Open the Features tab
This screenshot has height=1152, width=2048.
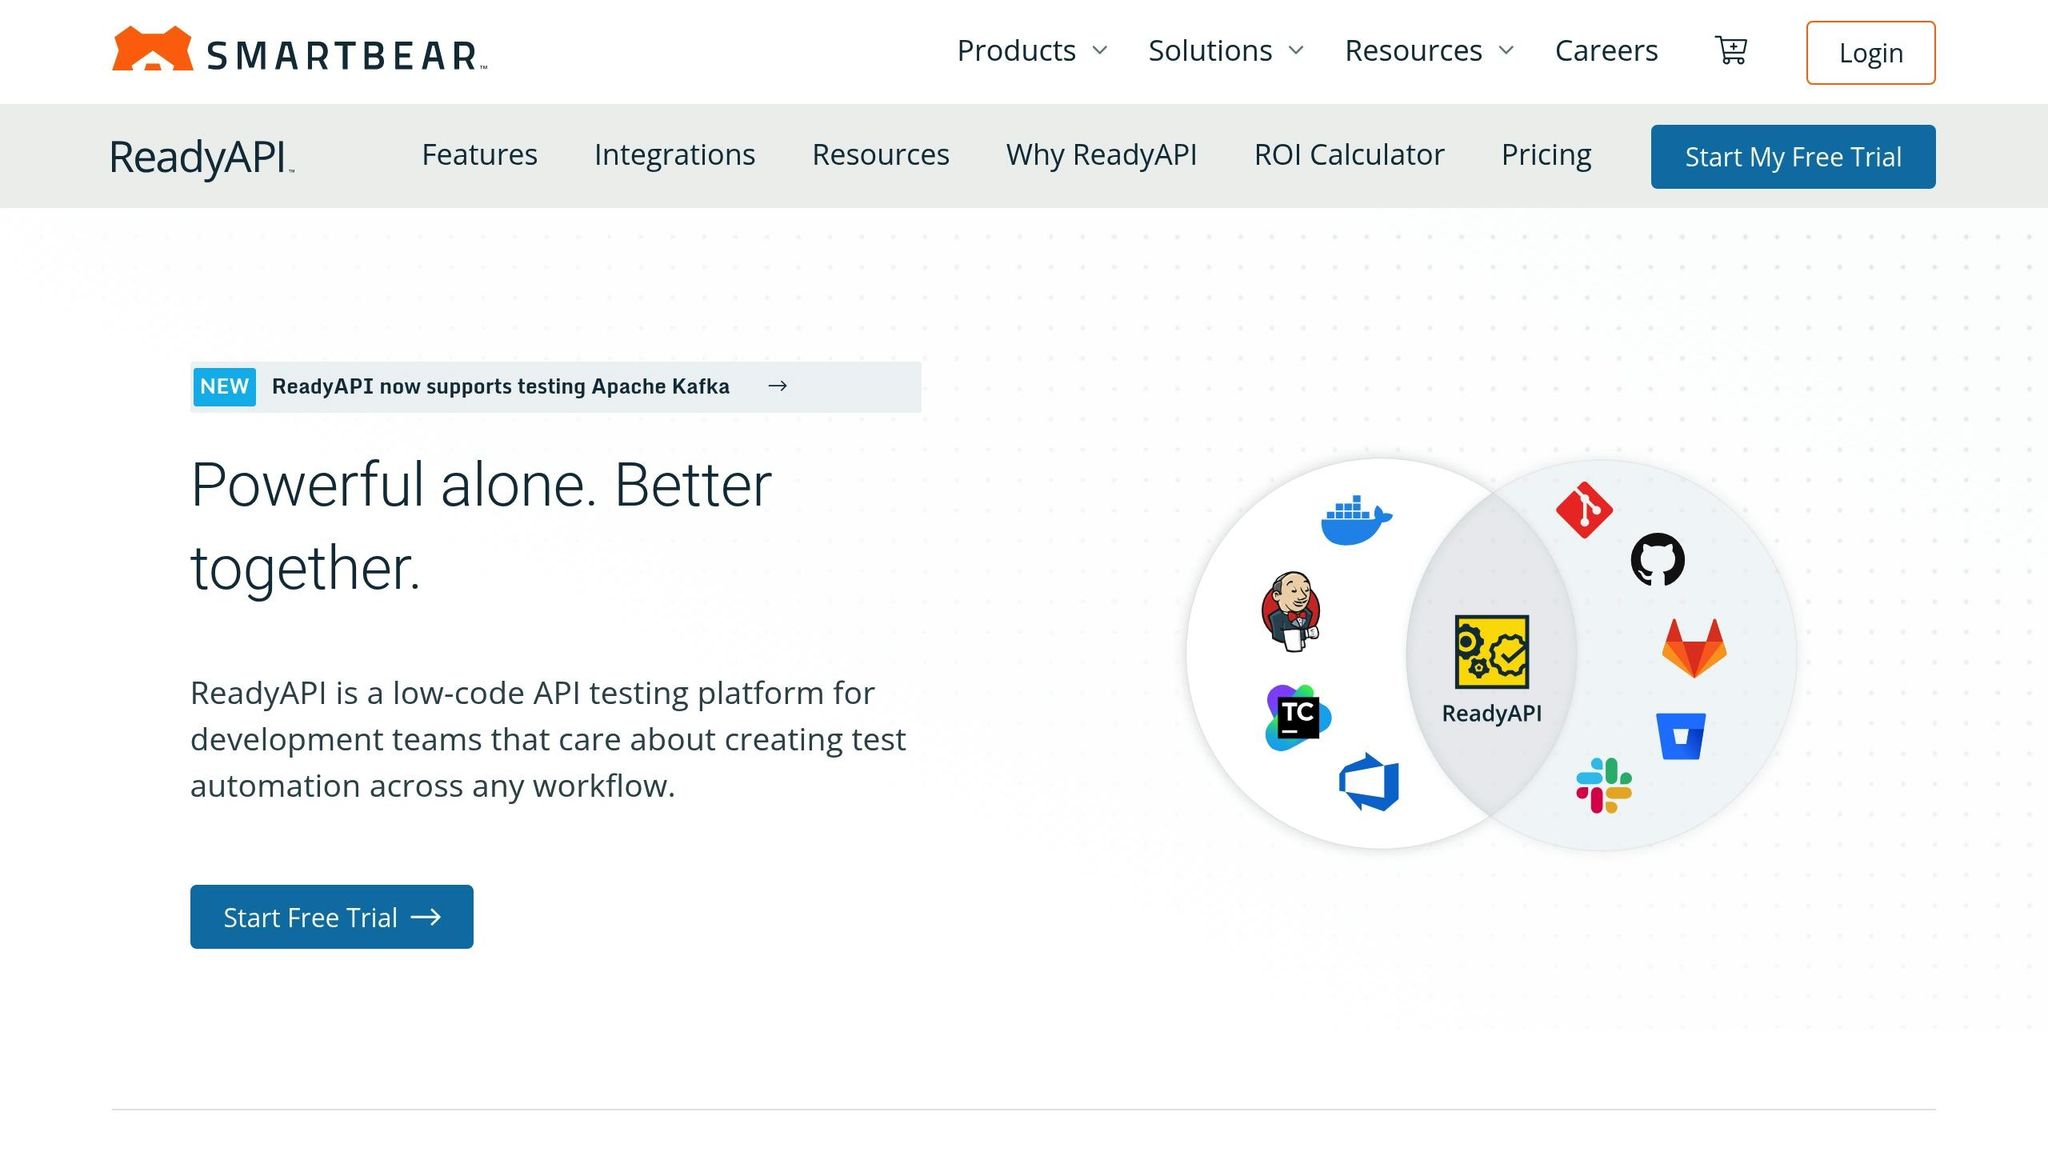pyautogui.click(x=479, y=155)
